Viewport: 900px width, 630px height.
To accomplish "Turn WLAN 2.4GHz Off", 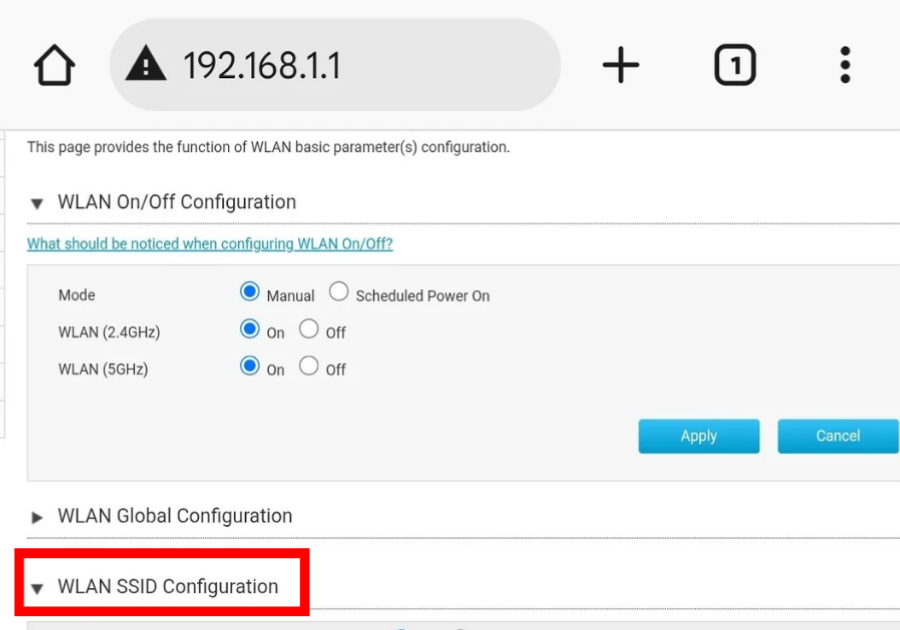I will (309, 329).
